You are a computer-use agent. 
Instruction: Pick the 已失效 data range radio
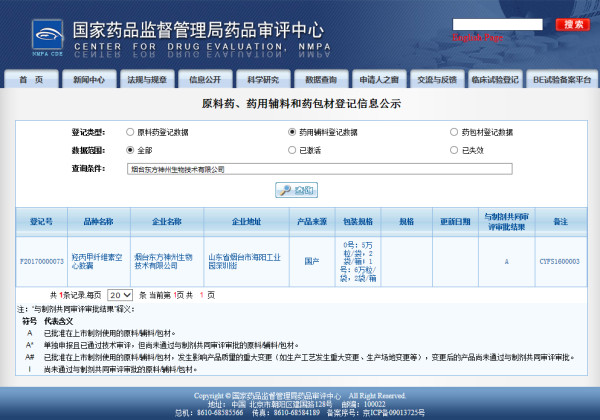tap(453, 149)
